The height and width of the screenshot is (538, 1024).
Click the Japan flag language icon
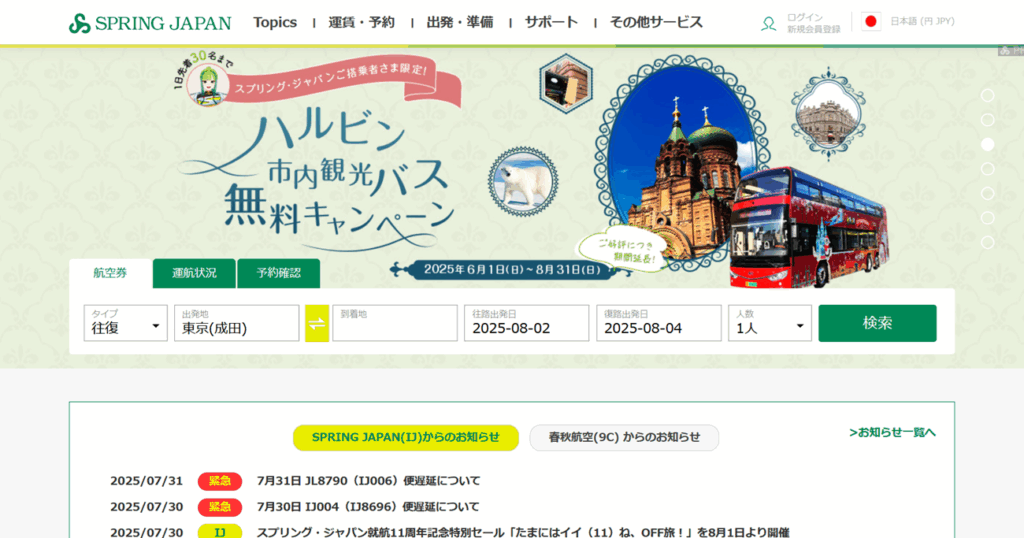pyautogui.click(x=871, y=22)
